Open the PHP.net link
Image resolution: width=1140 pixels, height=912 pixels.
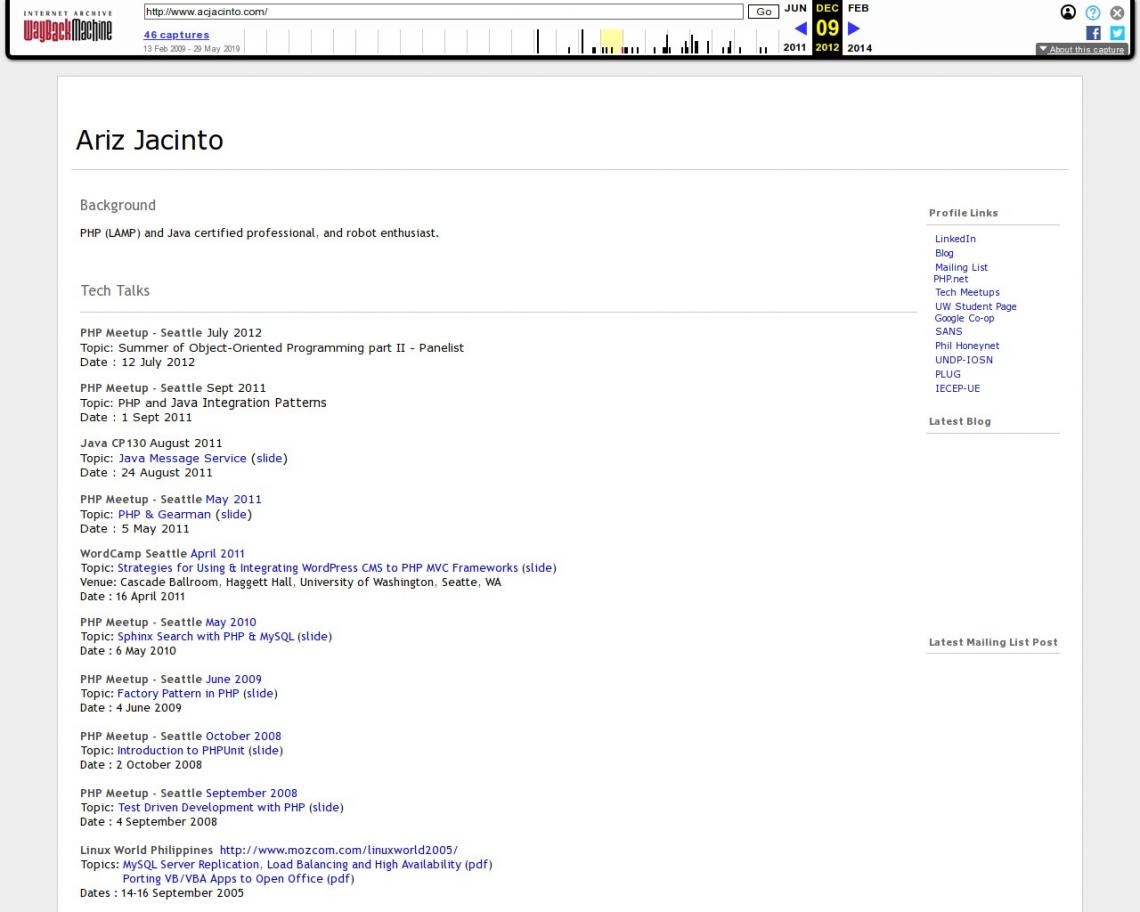(951, 279)
